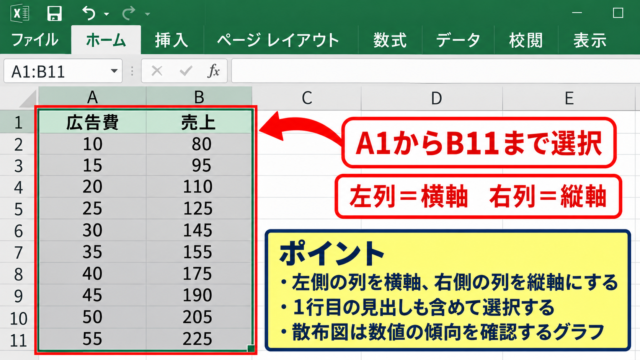Click cell B10 containing 205
640x360 pixels.
[199, 318]
